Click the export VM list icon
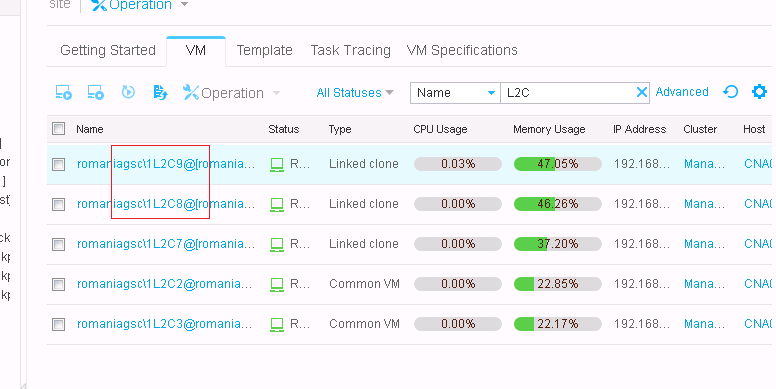This screenshot has height=389, width=776. (x=160, y=92)
